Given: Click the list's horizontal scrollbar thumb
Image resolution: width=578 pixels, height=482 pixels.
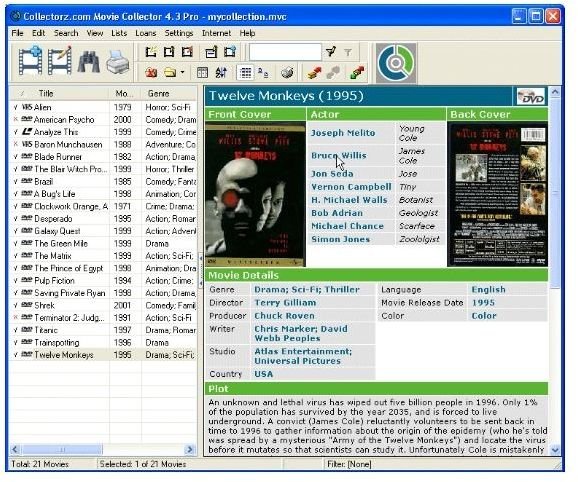Looking at the screenshot, I should coord(62,449).
